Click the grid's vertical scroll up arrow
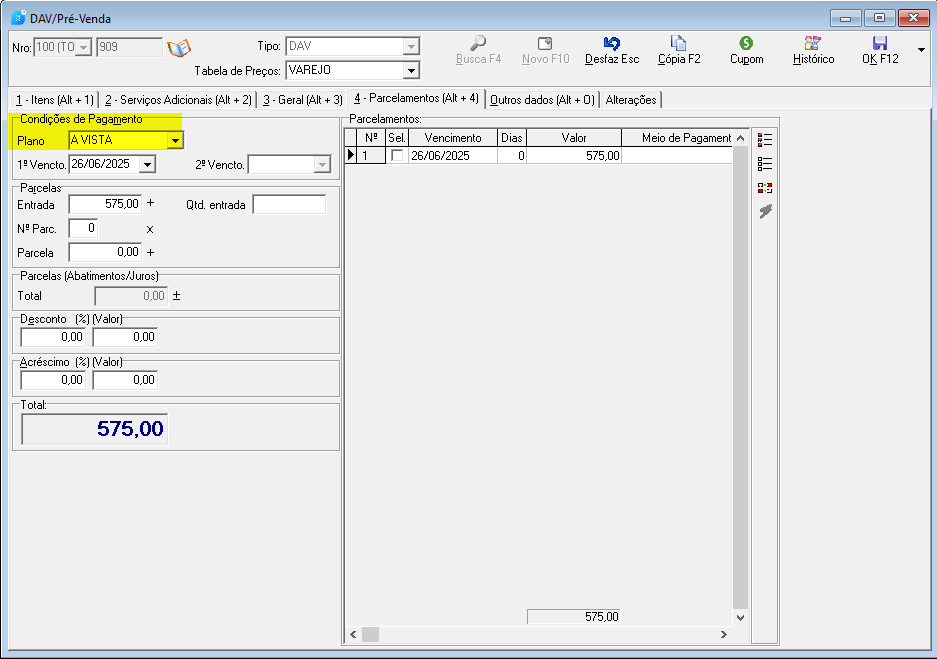This screenshot has height=659, width=937. (x=740, y=138)
